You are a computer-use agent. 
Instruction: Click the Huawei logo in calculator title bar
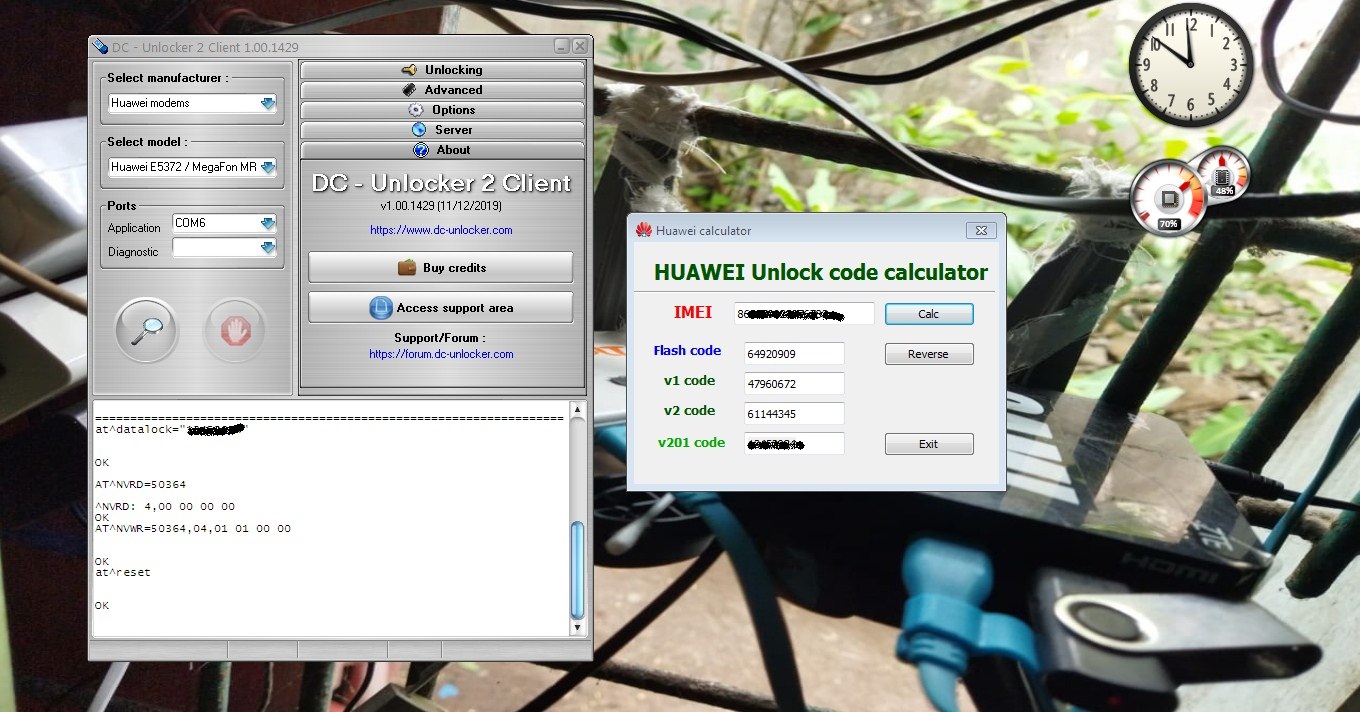pos(644,230)
